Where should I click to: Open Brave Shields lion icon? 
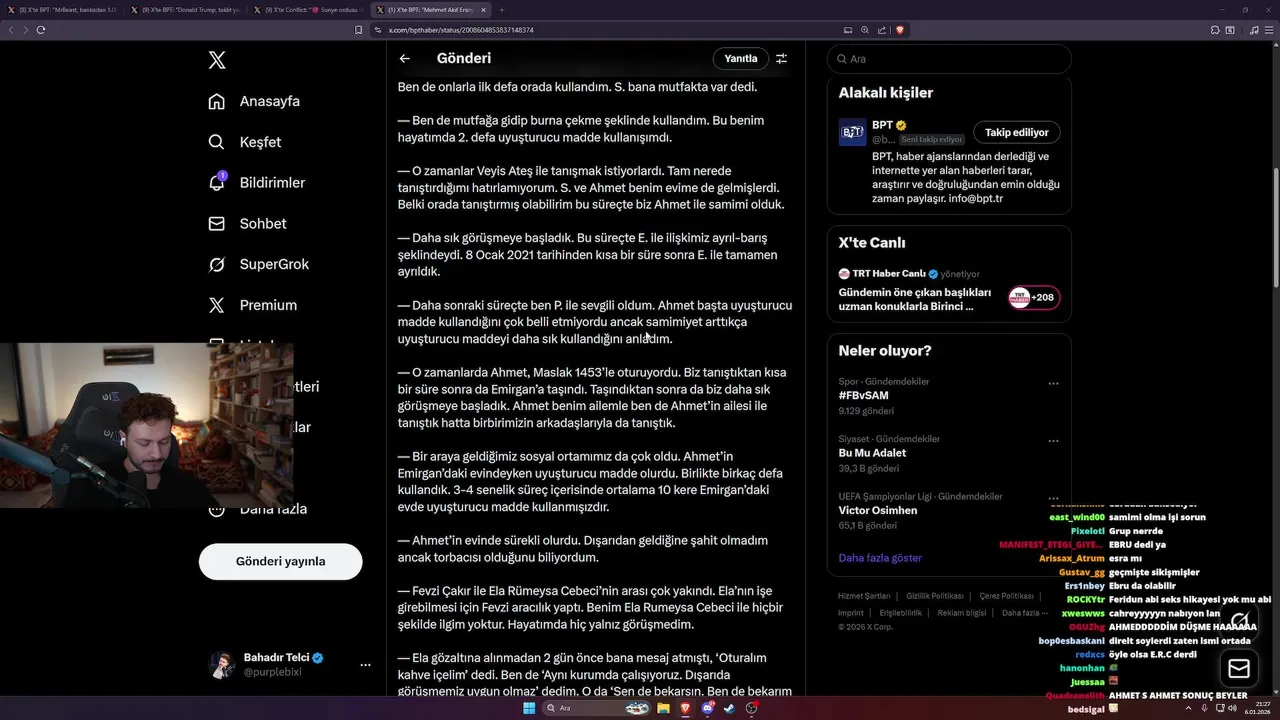[900, 30]
